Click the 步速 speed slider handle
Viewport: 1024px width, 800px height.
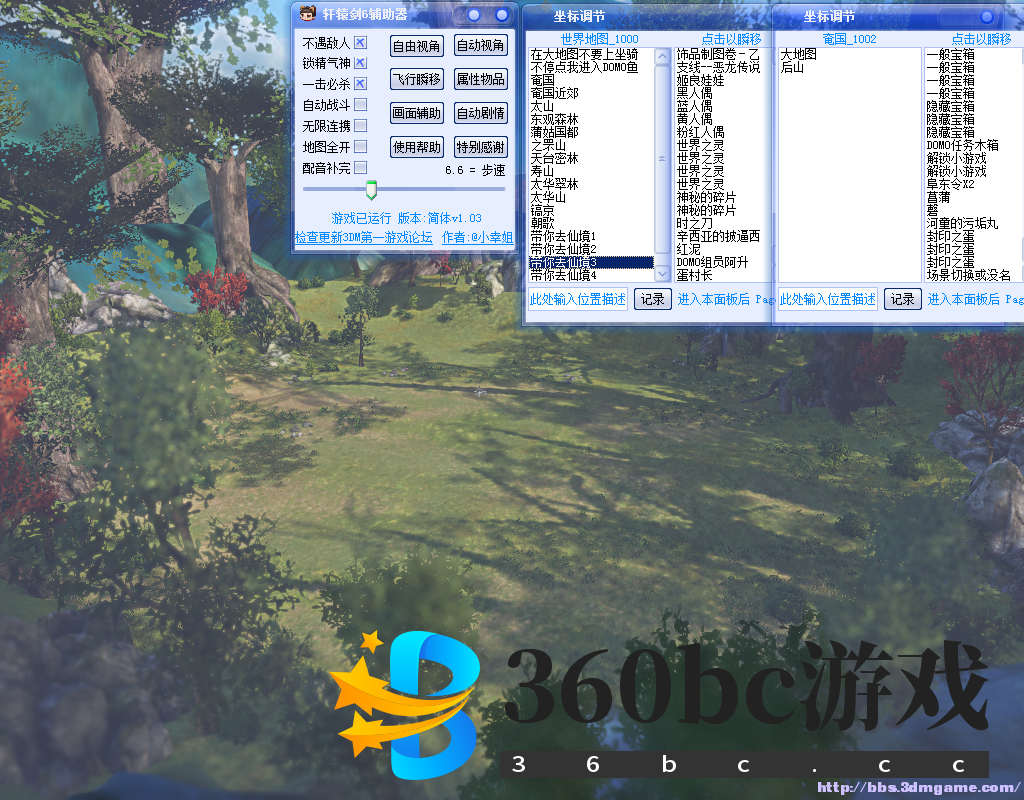(x=371, y=189)
